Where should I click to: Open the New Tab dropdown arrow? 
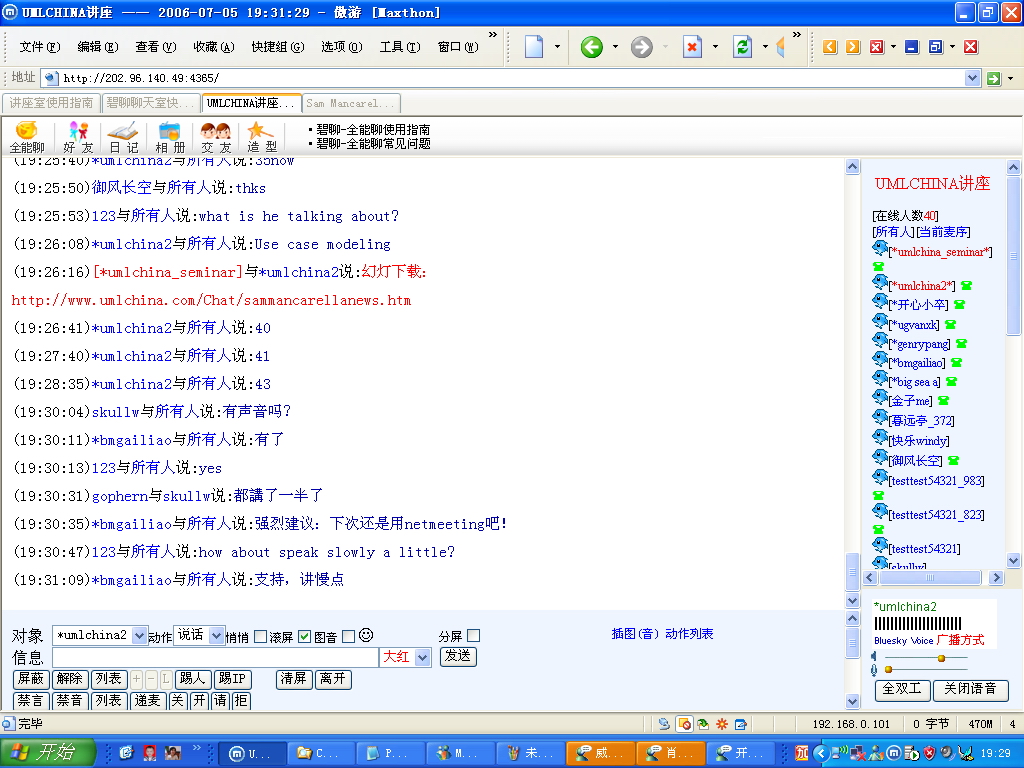point(557,47)
